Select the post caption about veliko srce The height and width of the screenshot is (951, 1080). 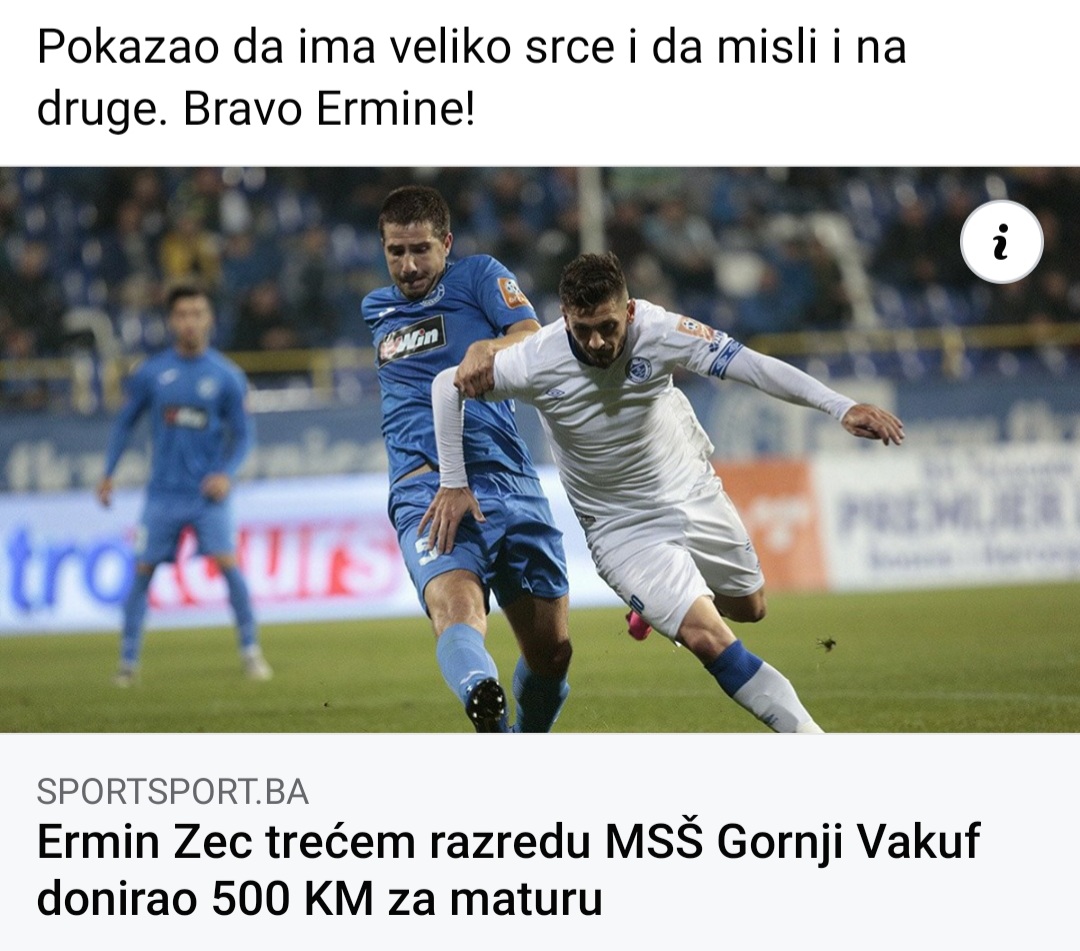[x=471, y=79]
